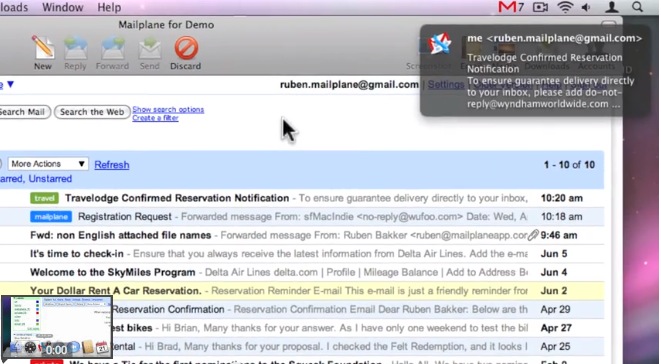Click the Forward toolbar icon

tap(112, 48)
